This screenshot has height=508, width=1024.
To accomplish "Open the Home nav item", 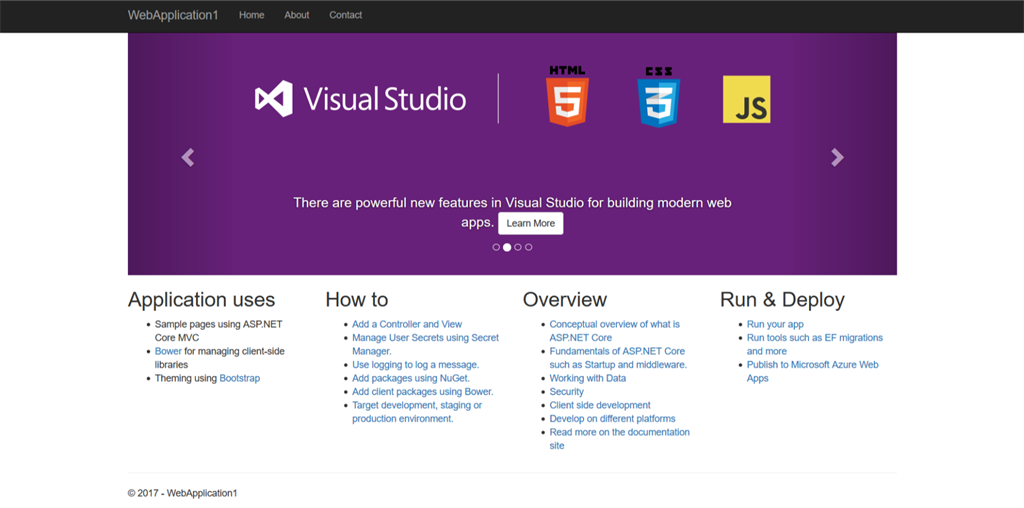I will pyautogui.click(x=252, y=15).
